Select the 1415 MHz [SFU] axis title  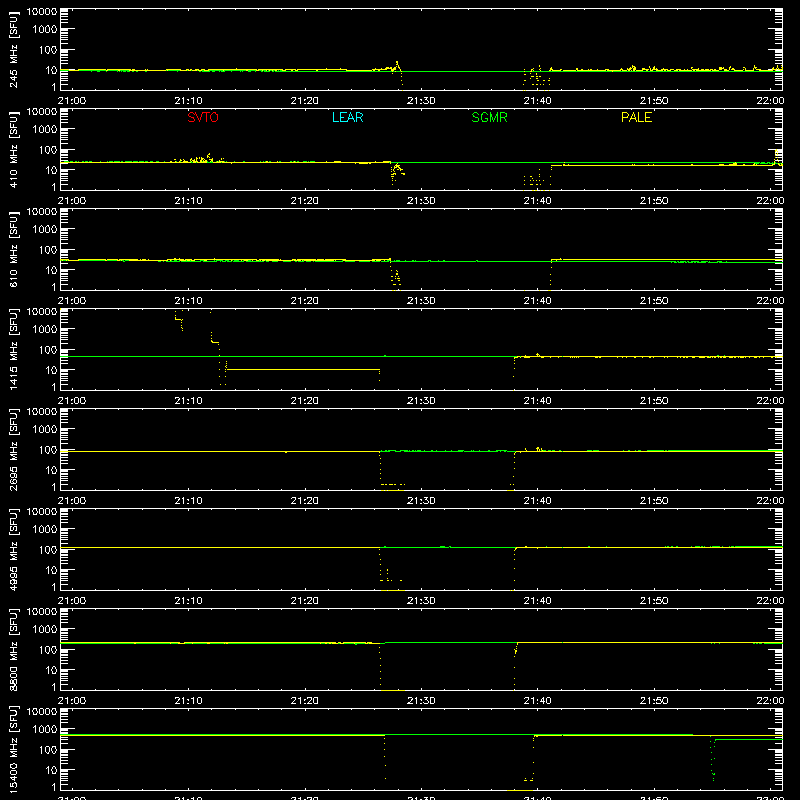(14, 349)
